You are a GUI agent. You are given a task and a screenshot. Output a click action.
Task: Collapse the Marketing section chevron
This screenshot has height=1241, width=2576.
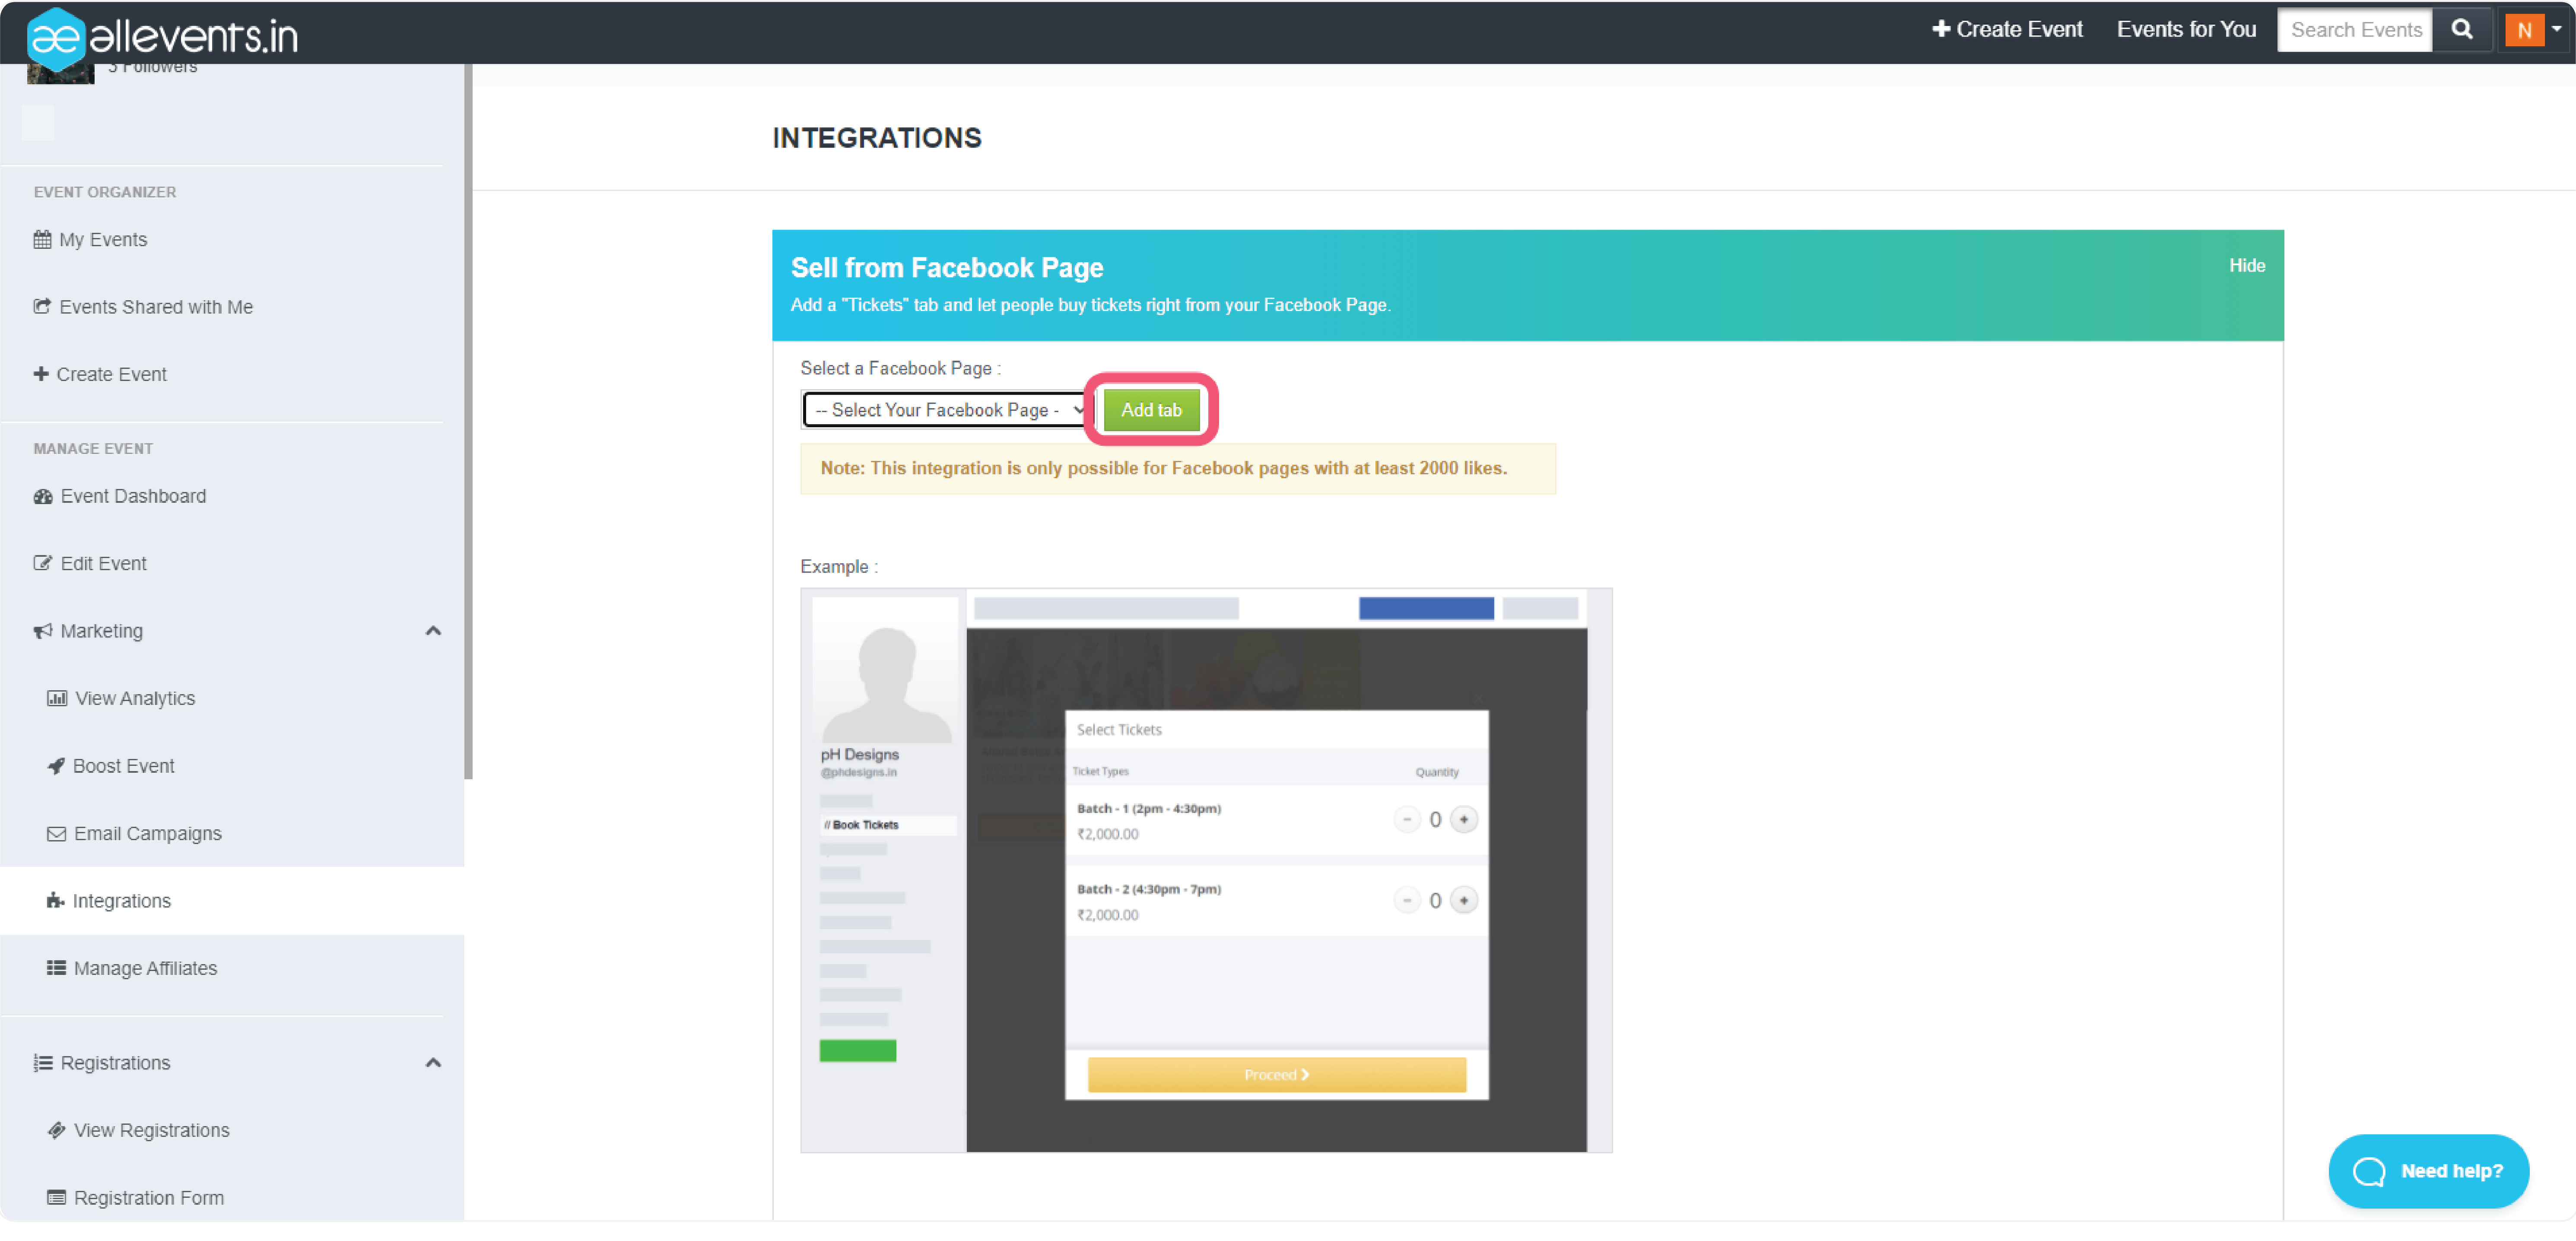tap(433, 631)
